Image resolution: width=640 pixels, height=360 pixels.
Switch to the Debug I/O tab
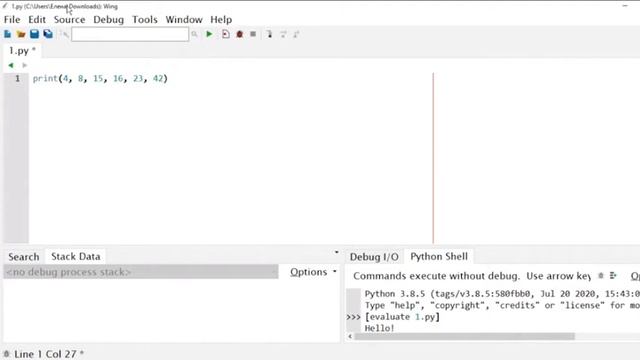[x=374, y=257]
